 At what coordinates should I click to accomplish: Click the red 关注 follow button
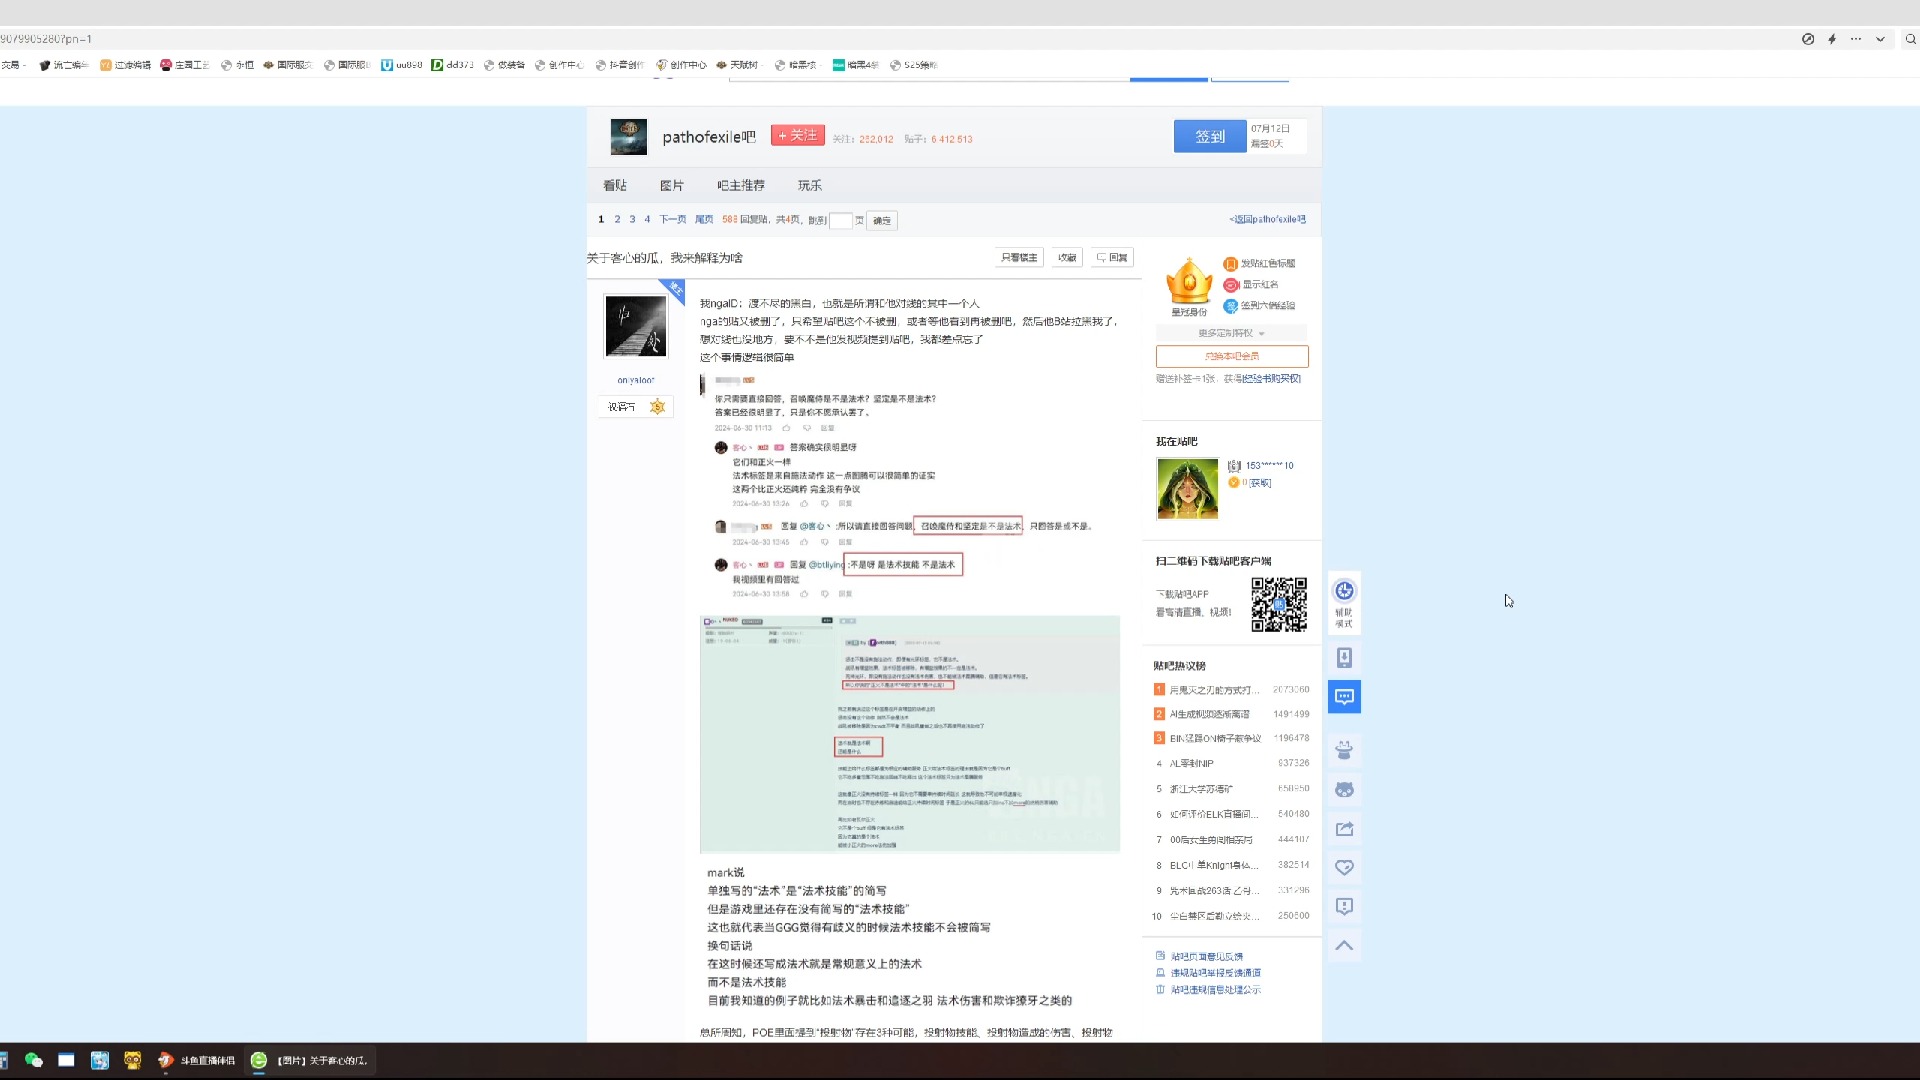pyautogui.click(x=798, y=135)
